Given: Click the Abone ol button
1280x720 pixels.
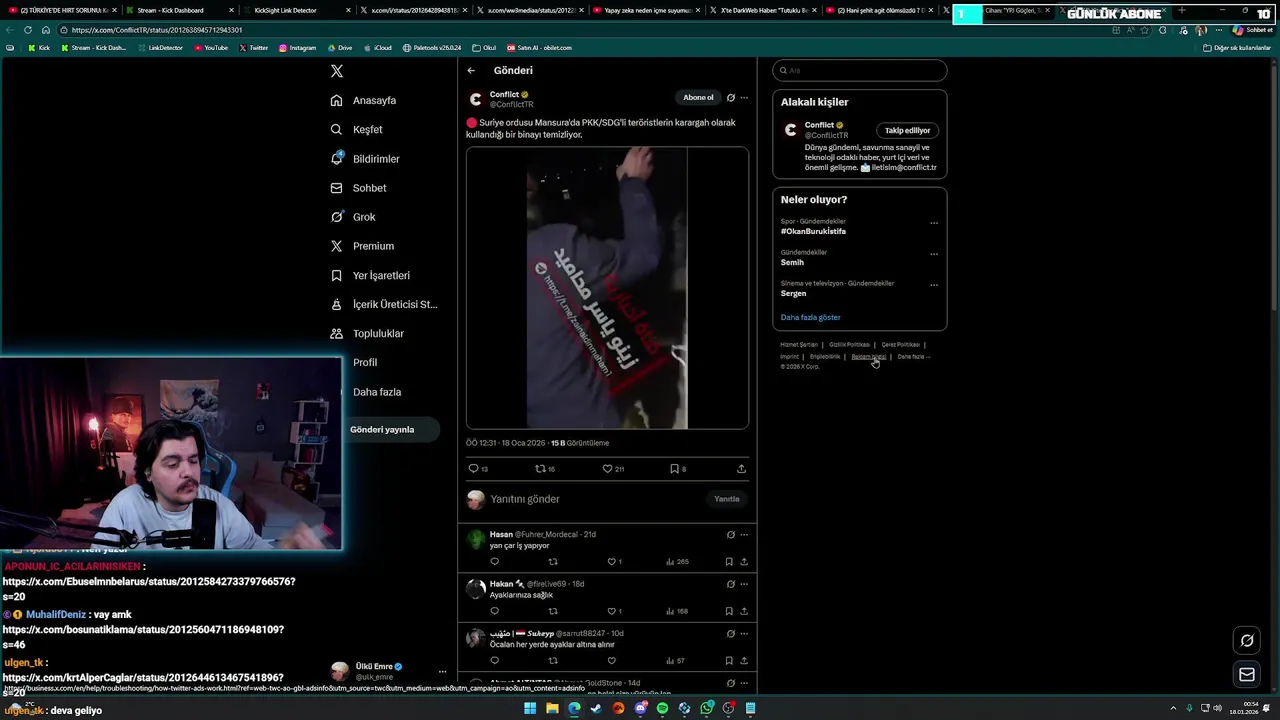Looking at the screenshot, I should click(698, 97).
